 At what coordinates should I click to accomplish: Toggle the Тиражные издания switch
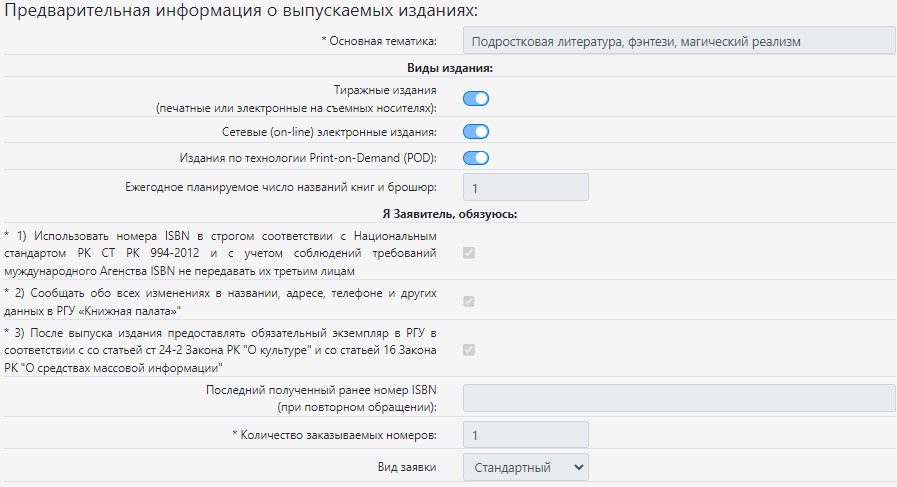coord(475,98)
